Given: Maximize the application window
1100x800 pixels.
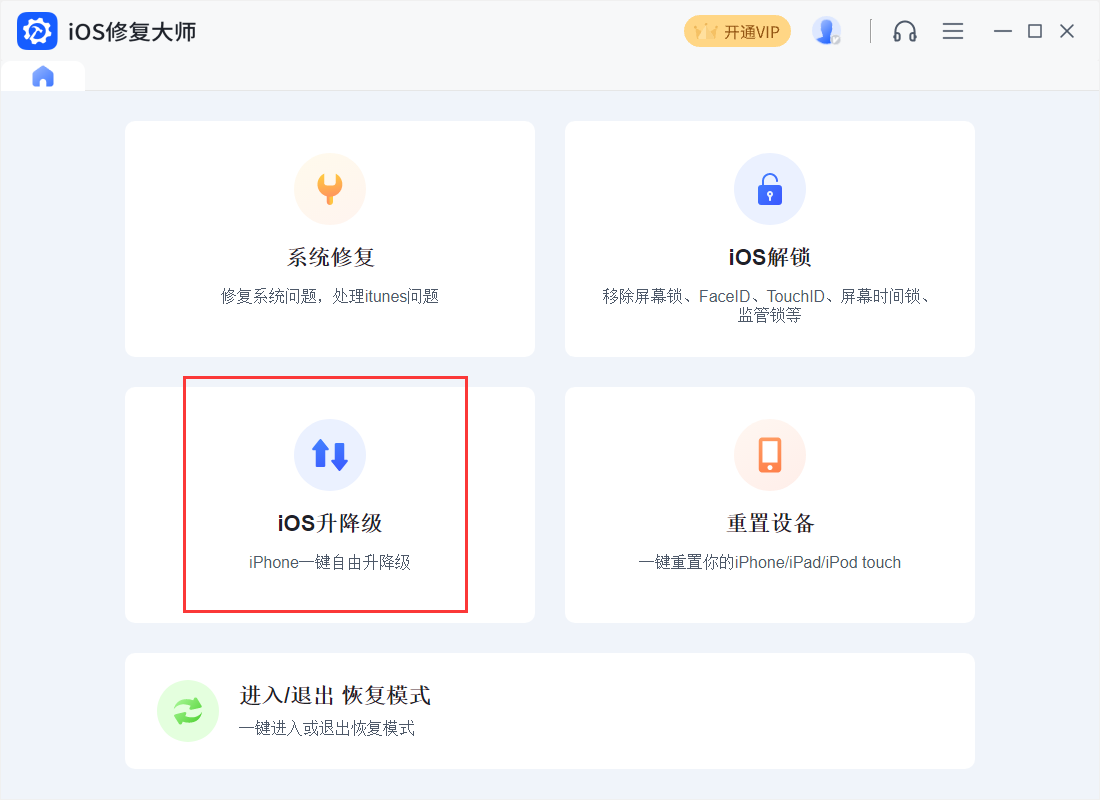Looking at the screenshot, I should click(x=1035, y=32).
